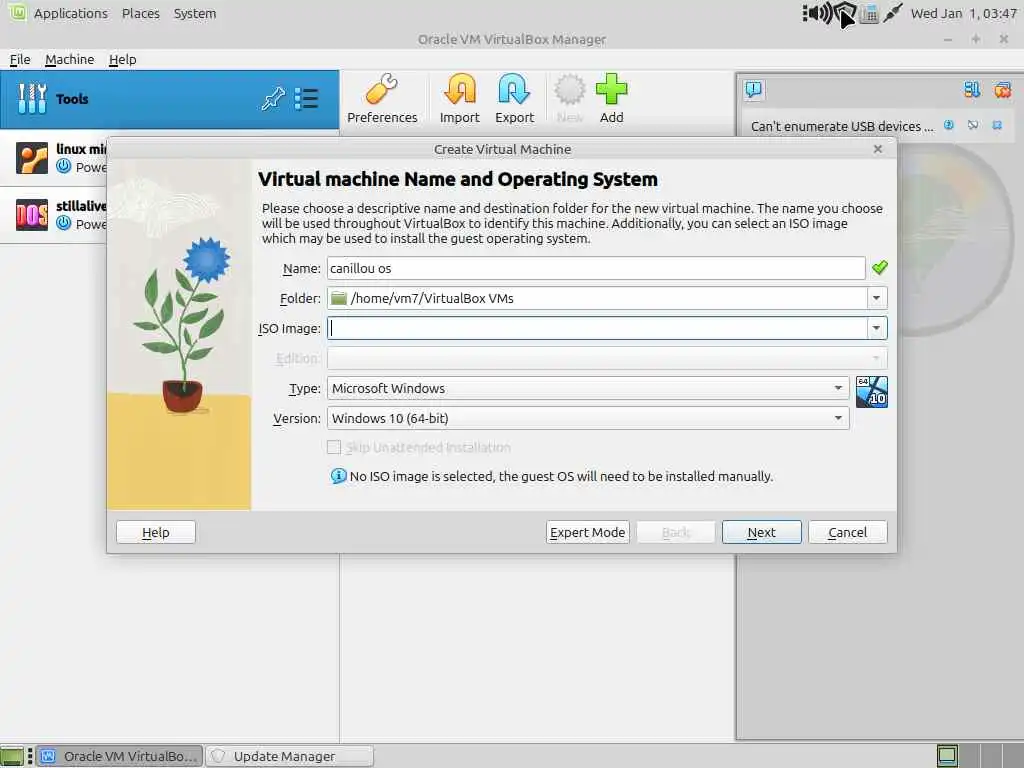The width and height of the screenshot is (1024, 768).
Task: Click the ISO Image text field
Action: click(x=597, y=328)
